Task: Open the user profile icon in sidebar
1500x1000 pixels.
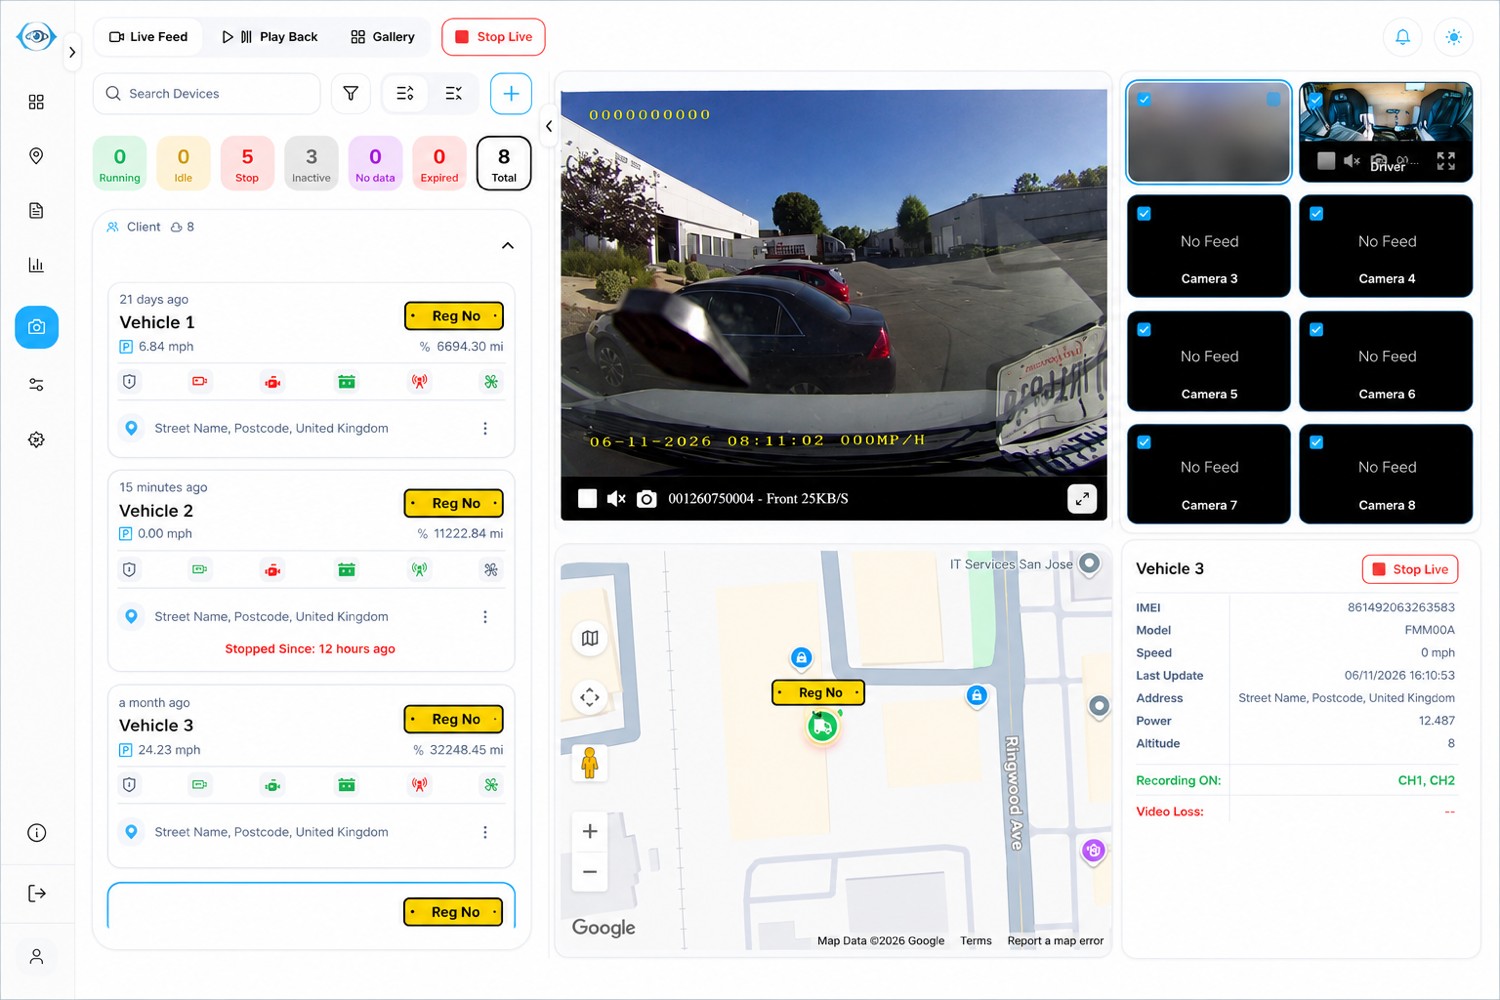Action: coord(36,957)
